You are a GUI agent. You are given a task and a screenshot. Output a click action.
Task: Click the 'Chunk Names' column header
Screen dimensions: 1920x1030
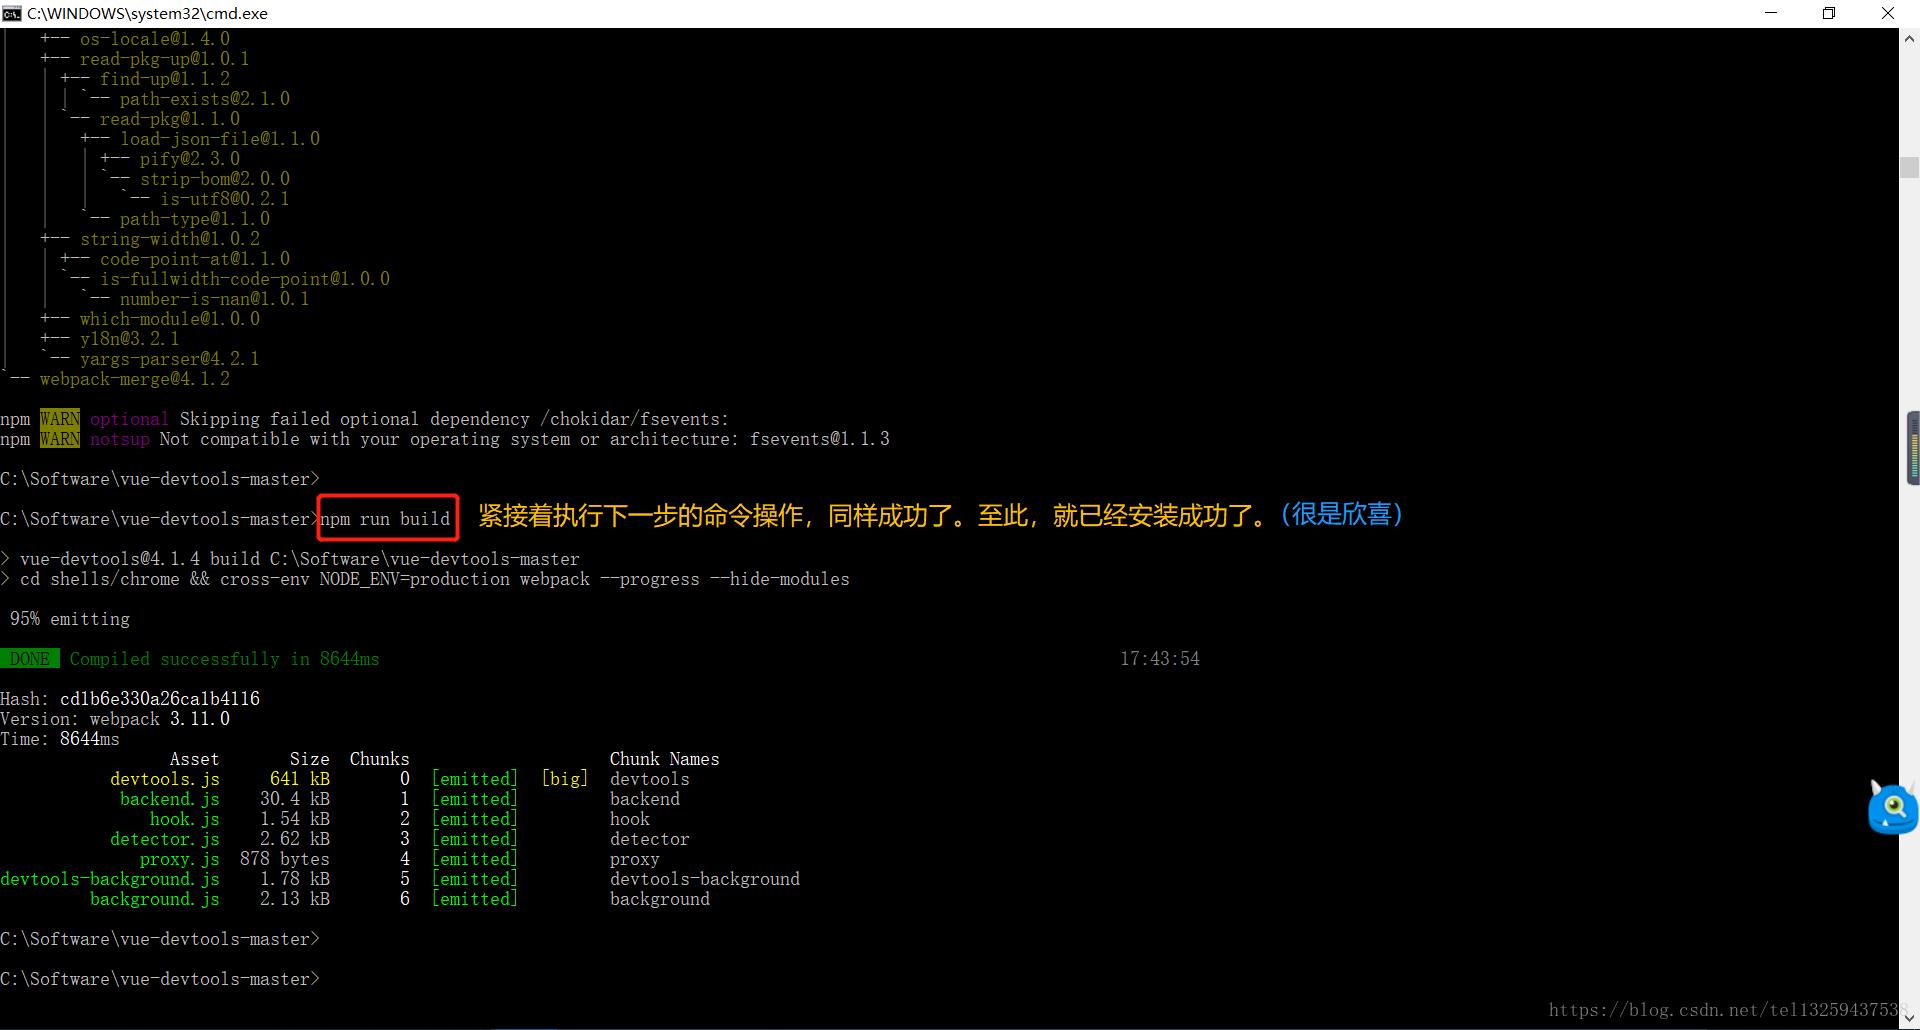(x=665, y=759)
